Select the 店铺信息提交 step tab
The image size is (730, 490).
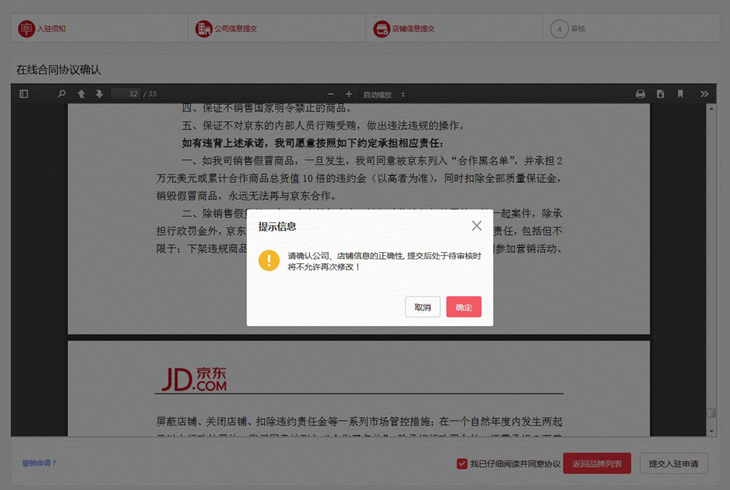(x=454, y=29)
